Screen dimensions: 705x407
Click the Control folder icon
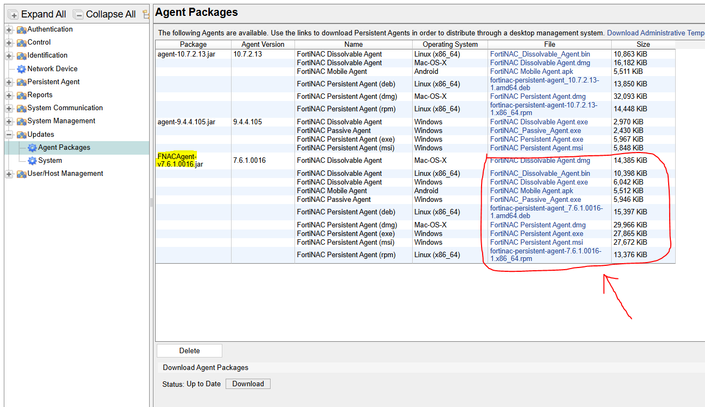(20, 42)
